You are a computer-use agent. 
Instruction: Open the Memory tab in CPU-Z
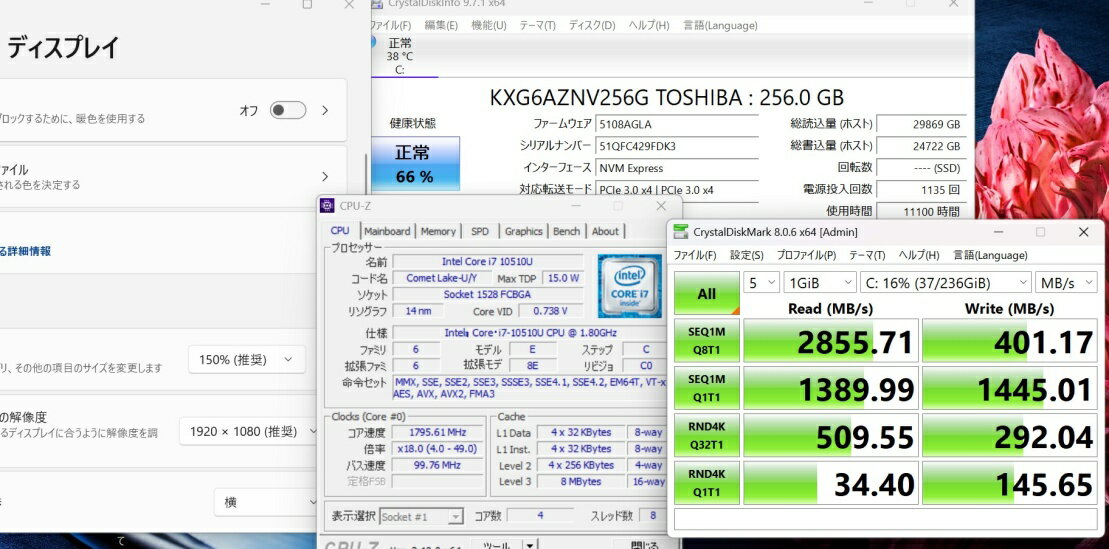[438, 231]
